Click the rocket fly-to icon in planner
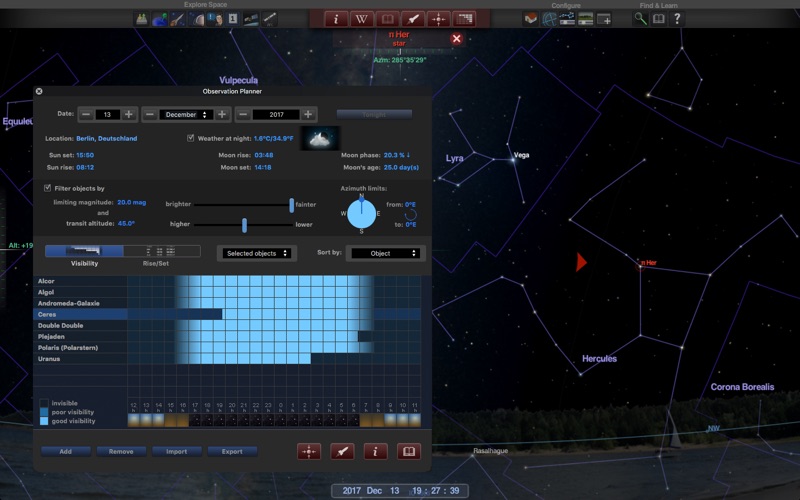The width and height of the screenshot is (800, 500). (x=342, y=451)
